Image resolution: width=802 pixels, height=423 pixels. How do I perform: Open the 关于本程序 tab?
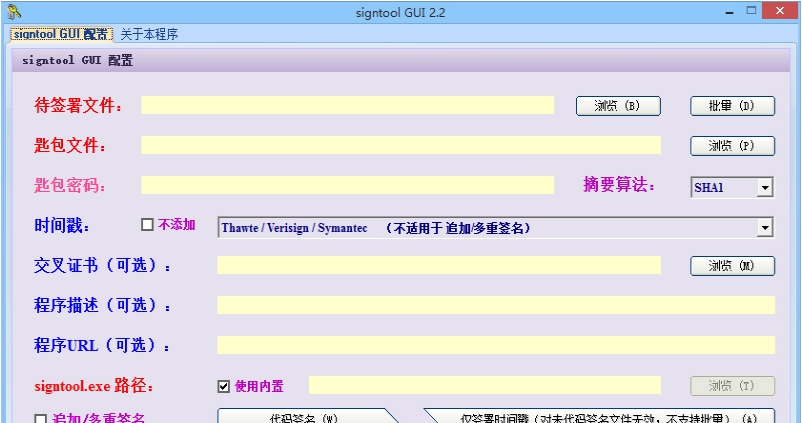(149, 34)
